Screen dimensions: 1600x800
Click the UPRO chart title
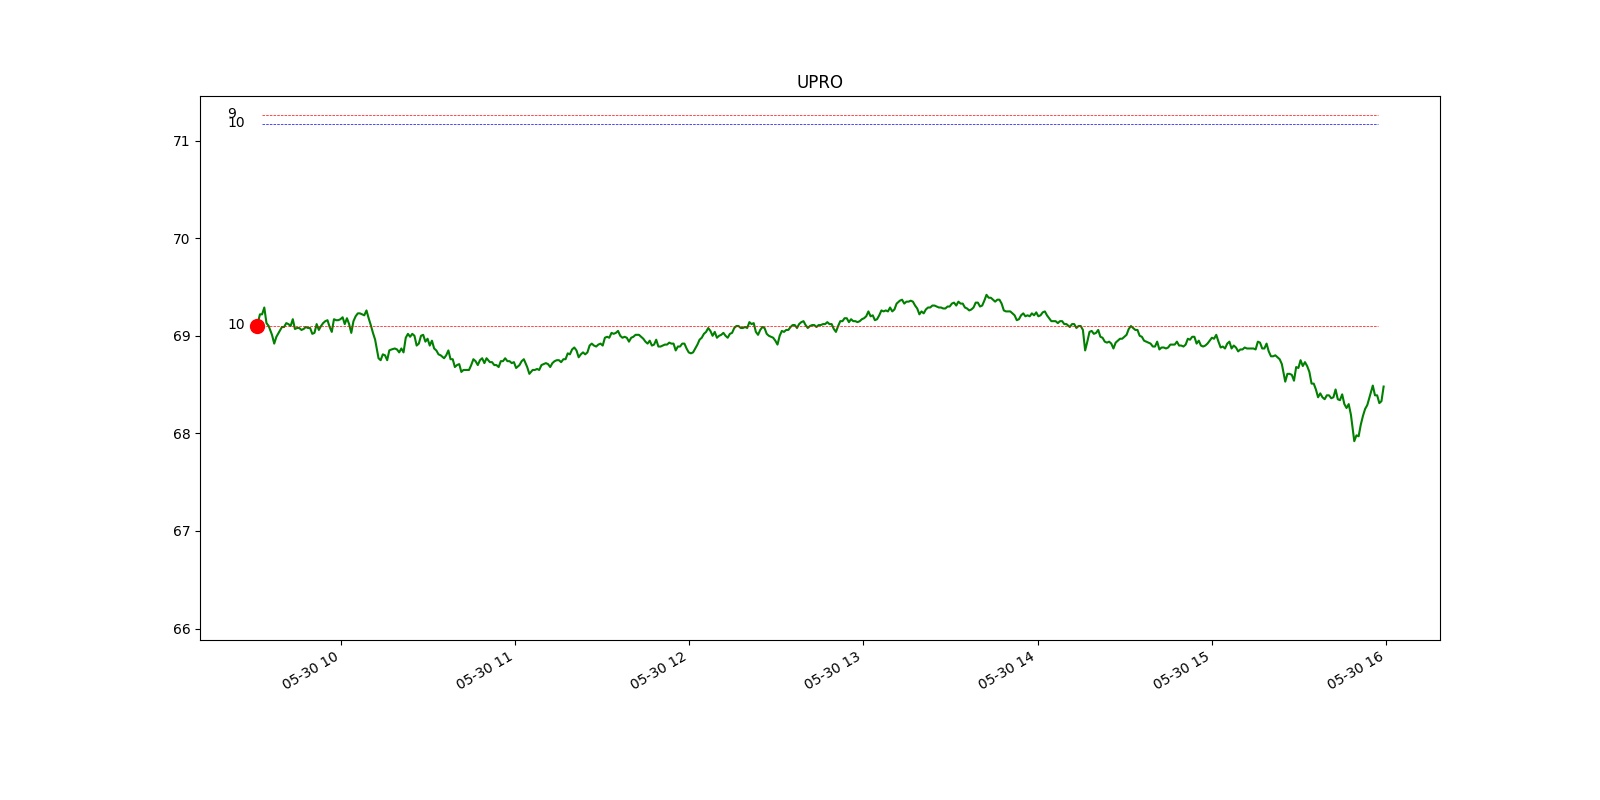[x=819, y=82]
